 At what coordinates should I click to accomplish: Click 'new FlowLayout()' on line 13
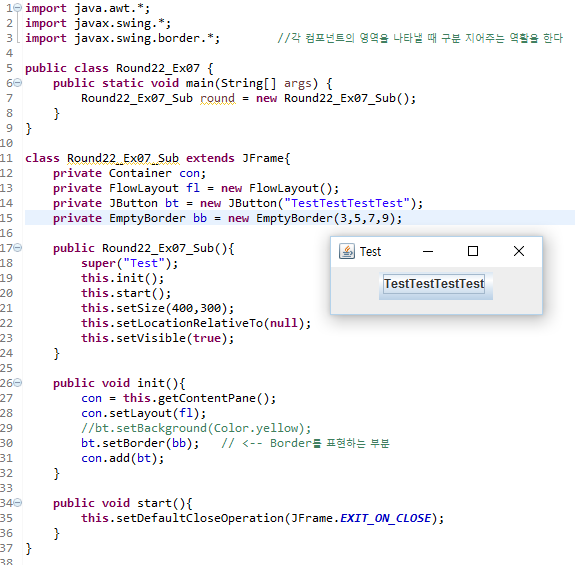pos(277,188)
